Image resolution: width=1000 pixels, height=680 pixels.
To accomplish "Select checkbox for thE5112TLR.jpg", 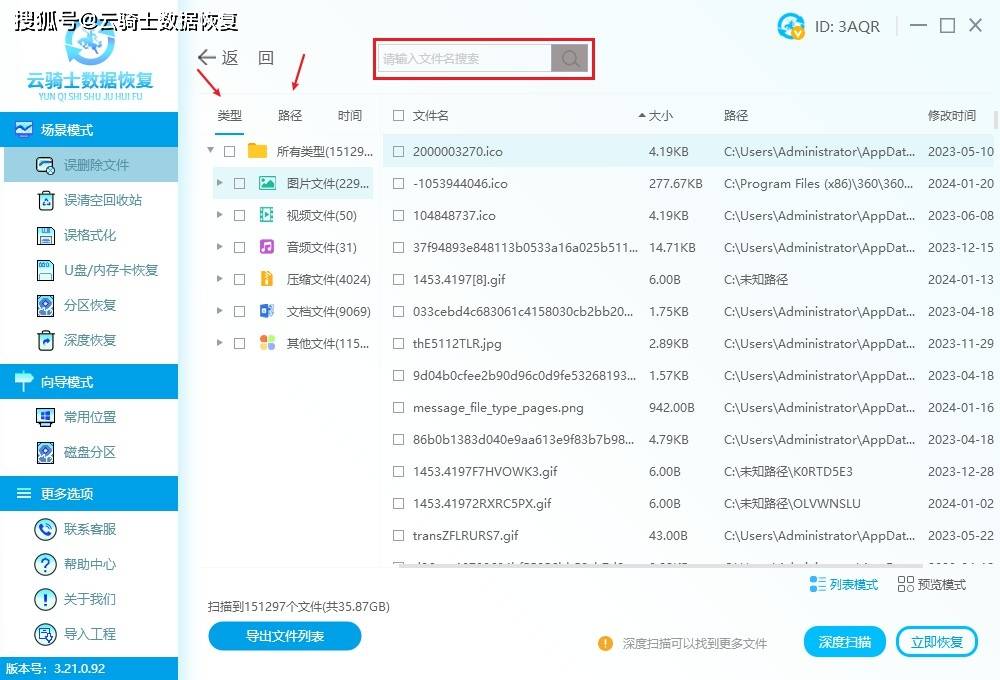I will coord(399,344).
